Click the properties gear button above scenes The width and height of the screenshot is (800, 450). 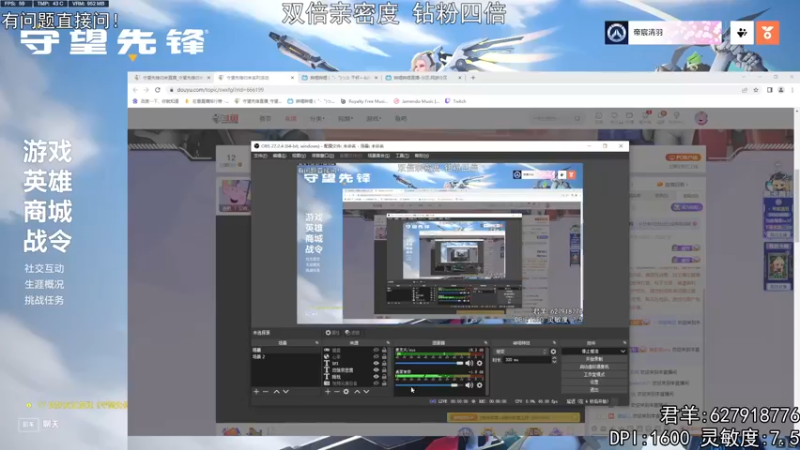pyautogui.click(x=333, y=333)
